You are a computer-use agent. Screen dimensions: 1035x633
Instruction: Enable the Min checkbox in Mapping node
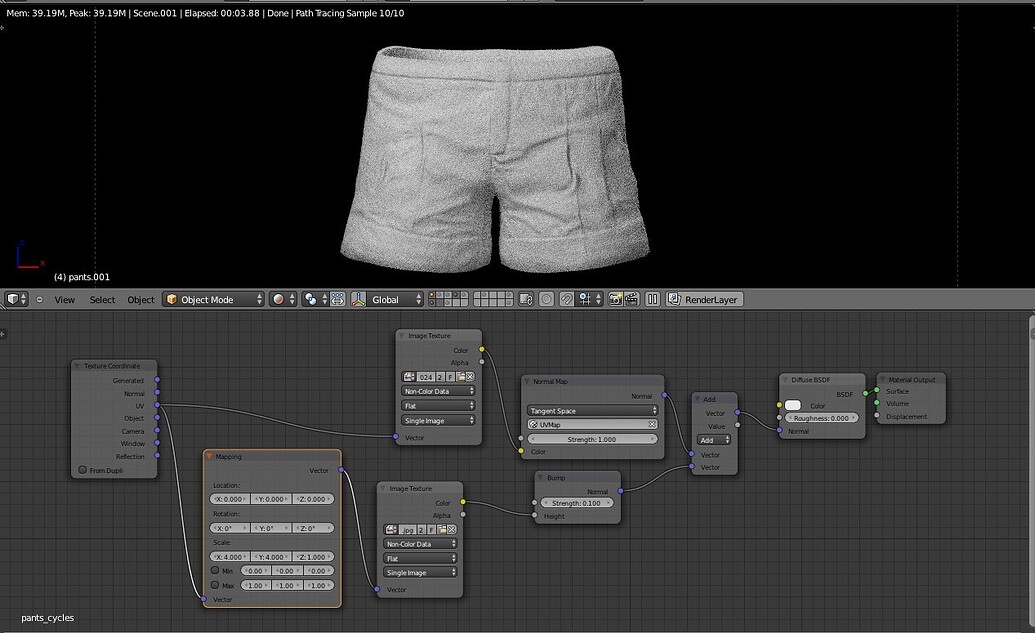point(215,570)
